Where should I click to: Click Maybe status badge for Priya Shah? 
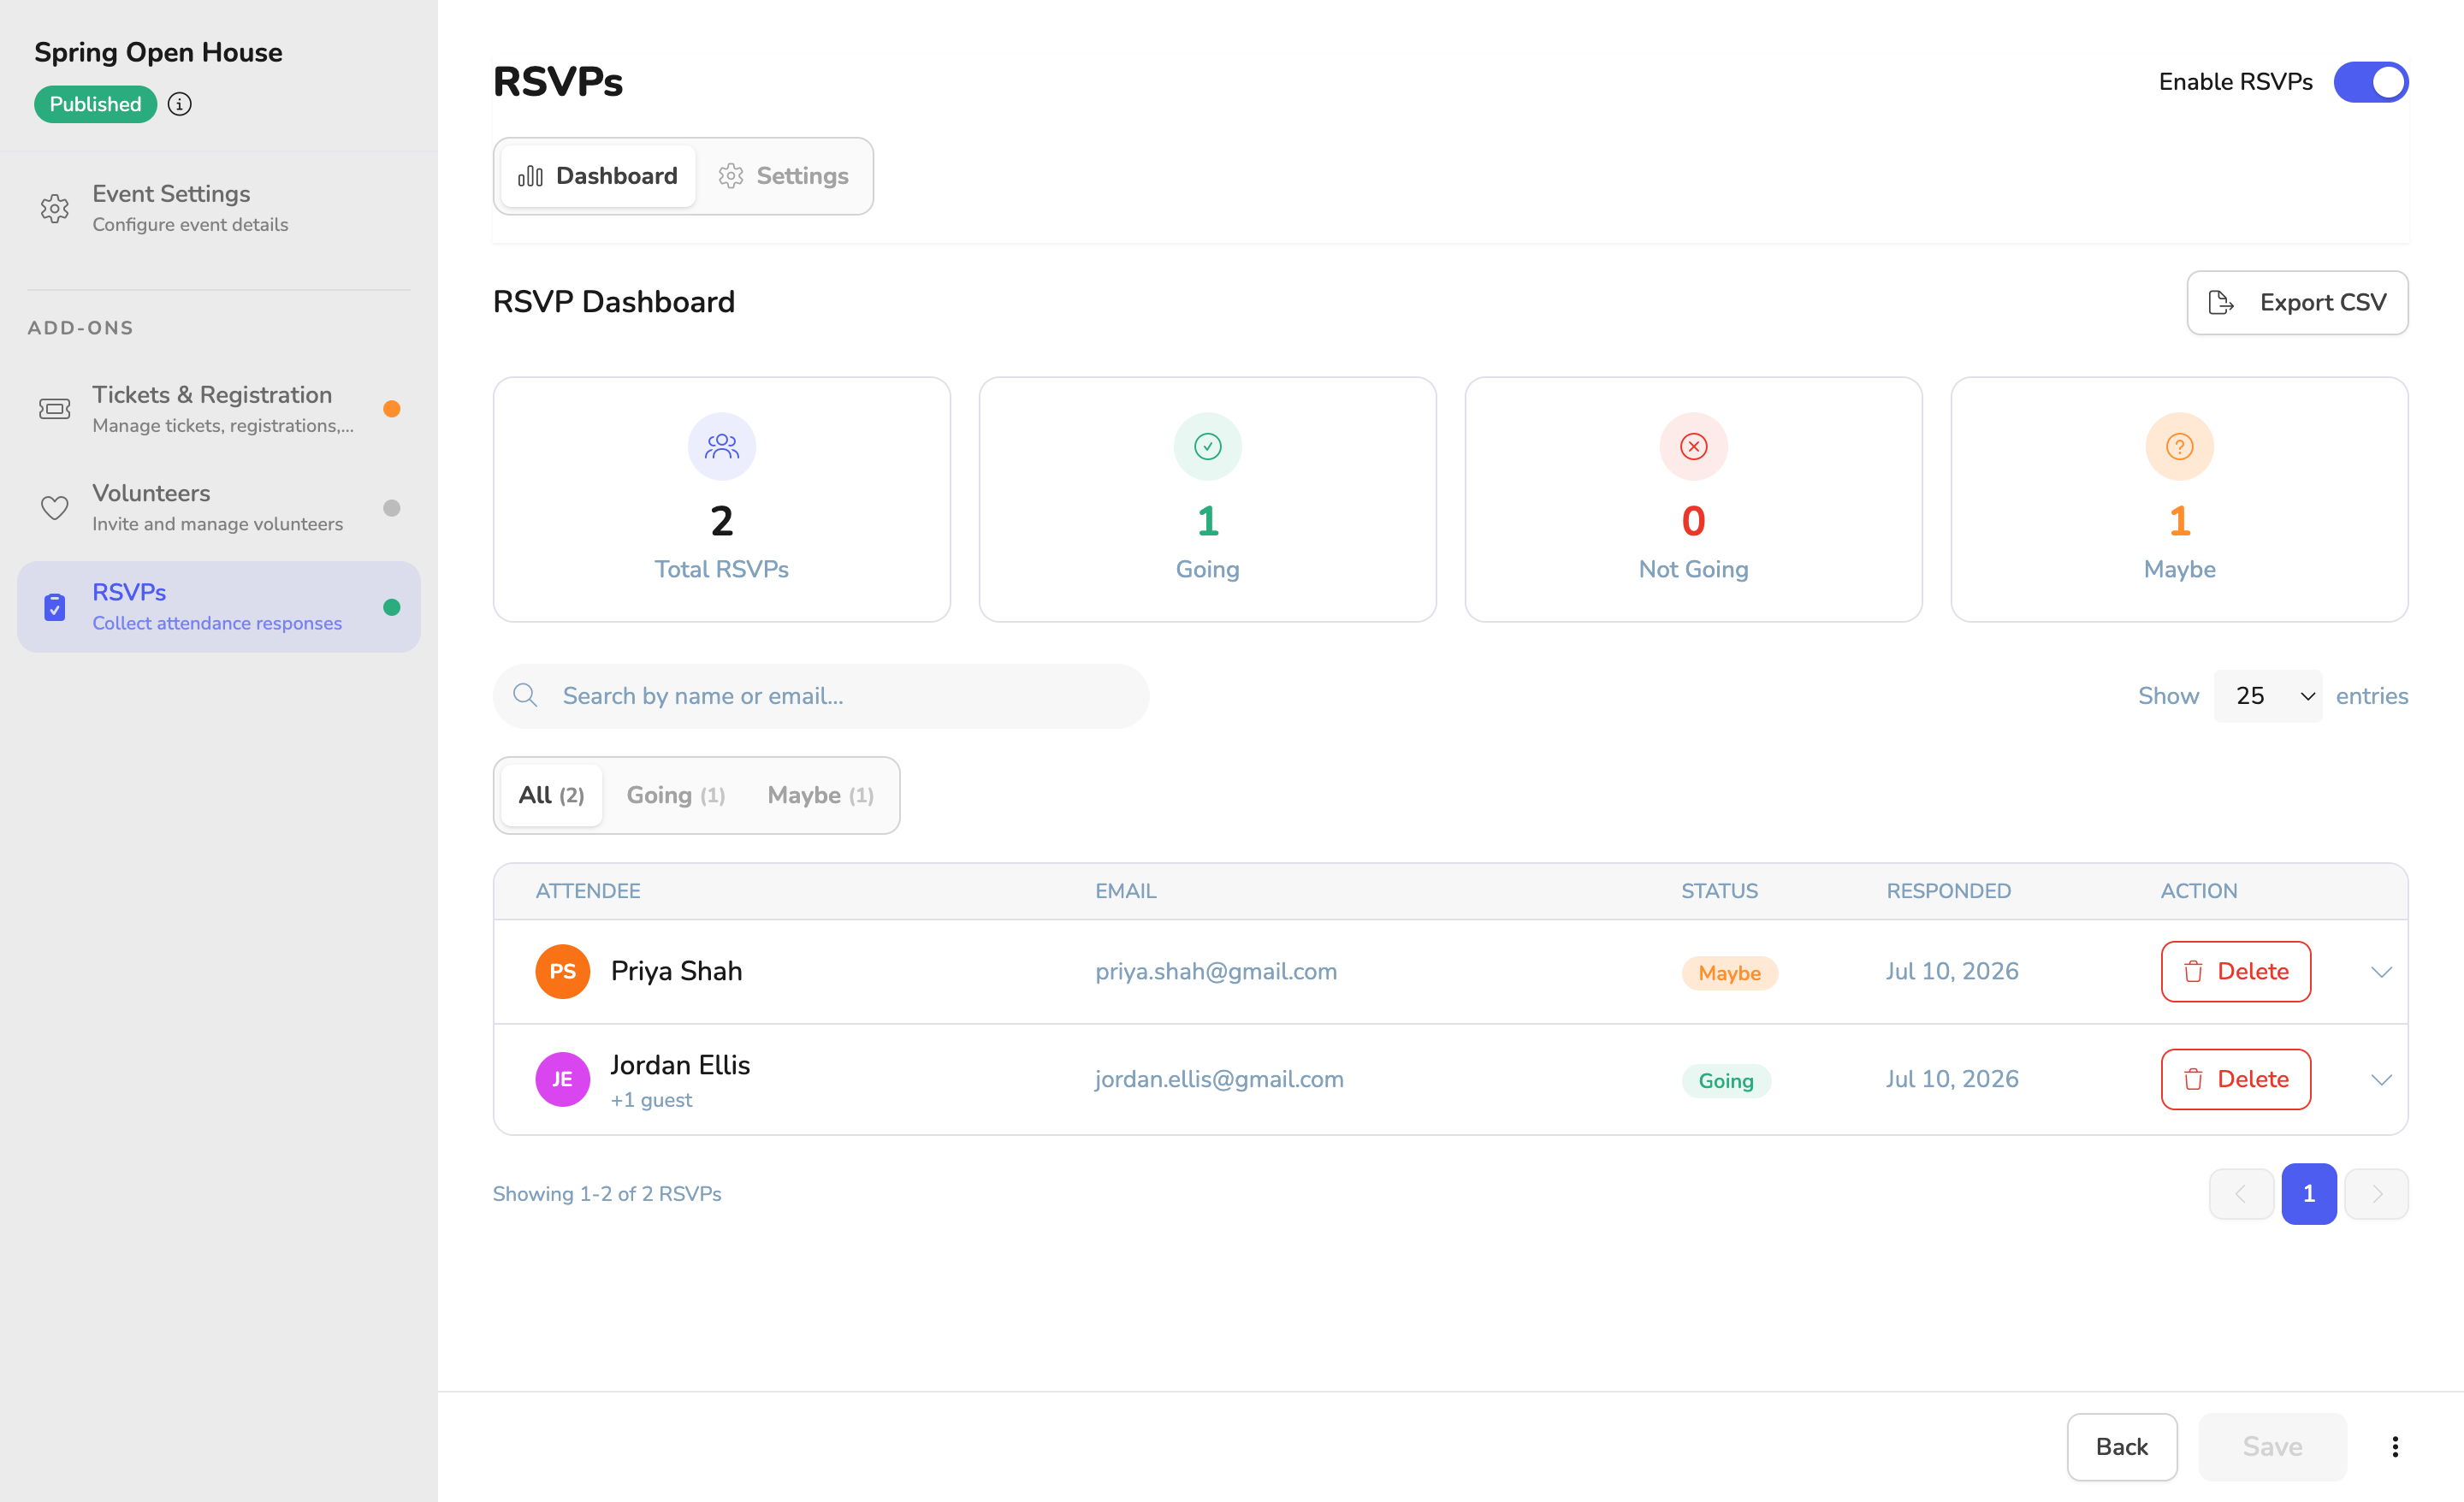[1730, 973]
